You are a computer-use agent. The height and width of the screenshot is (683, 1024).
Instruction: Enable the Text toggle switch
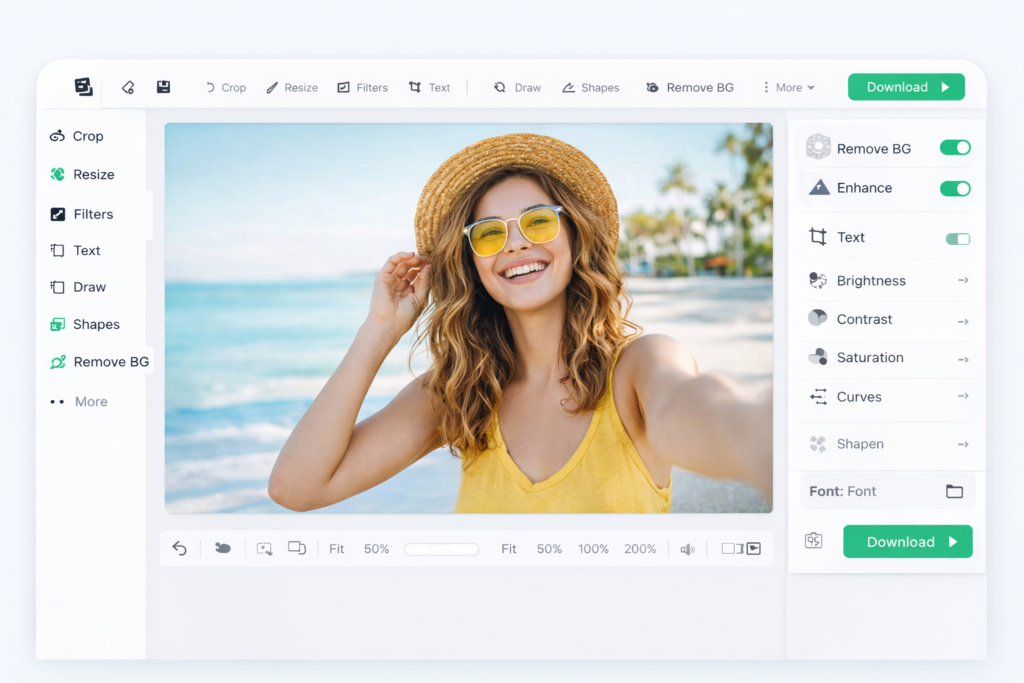pyautogui.click(x=957, y=237)
